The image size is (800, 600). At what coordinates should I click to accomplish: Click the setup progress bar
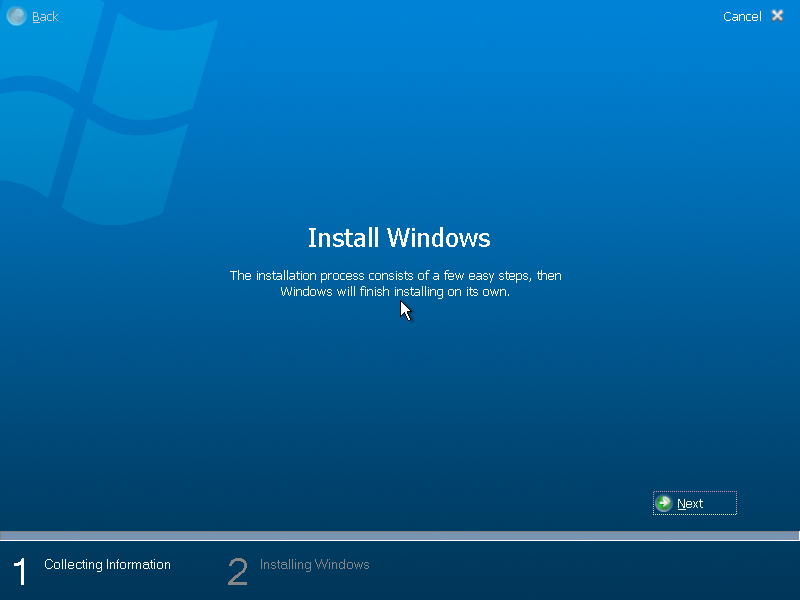coord(399,535)
